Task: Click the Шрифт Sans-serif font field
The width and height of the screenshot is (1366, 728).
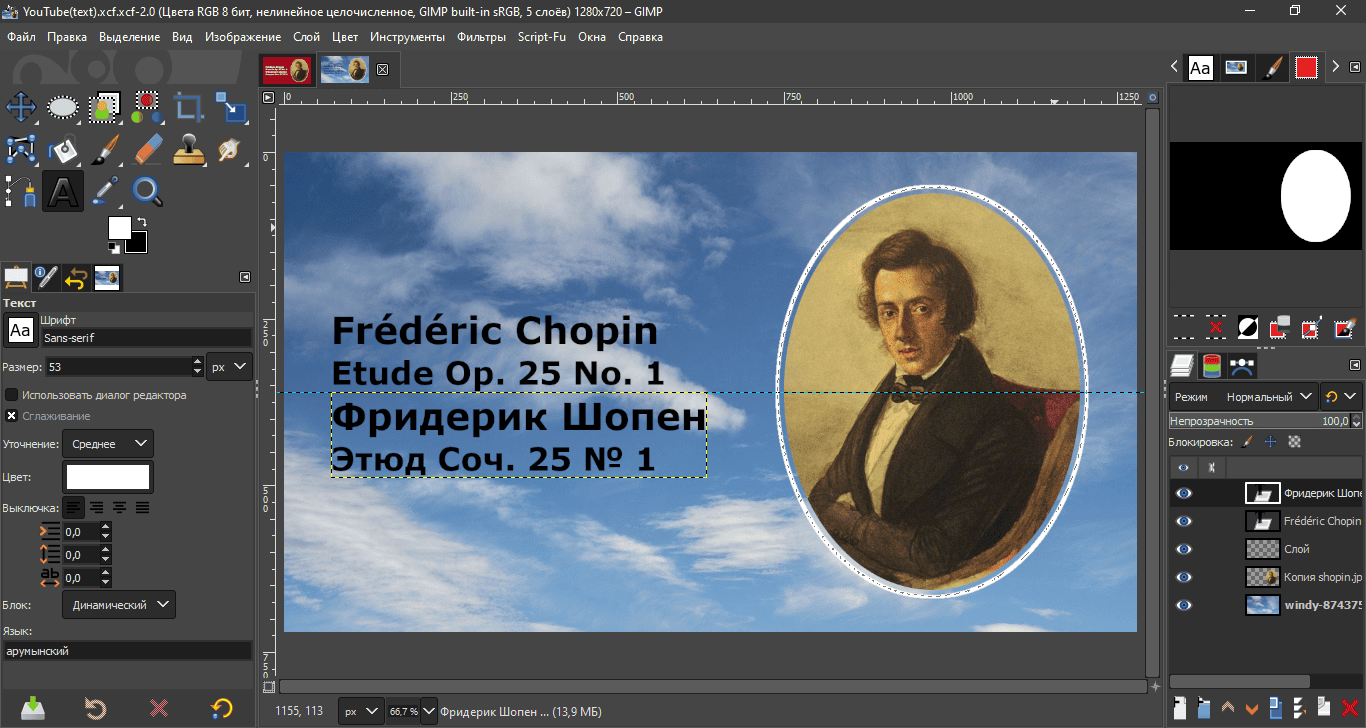Action: [x=146, y=338]
